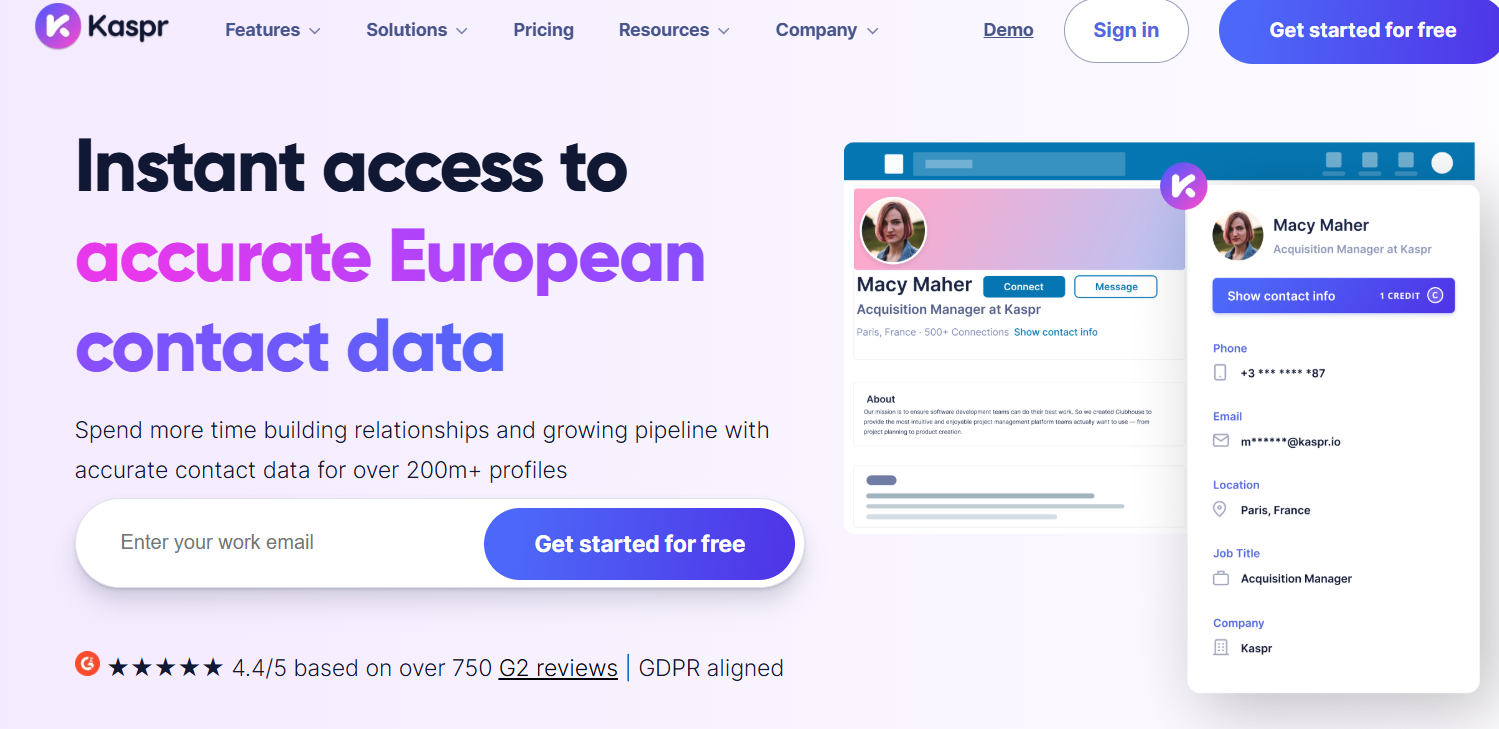Click the company building icon
The image size is (1499, 729).
point(1220,648)
